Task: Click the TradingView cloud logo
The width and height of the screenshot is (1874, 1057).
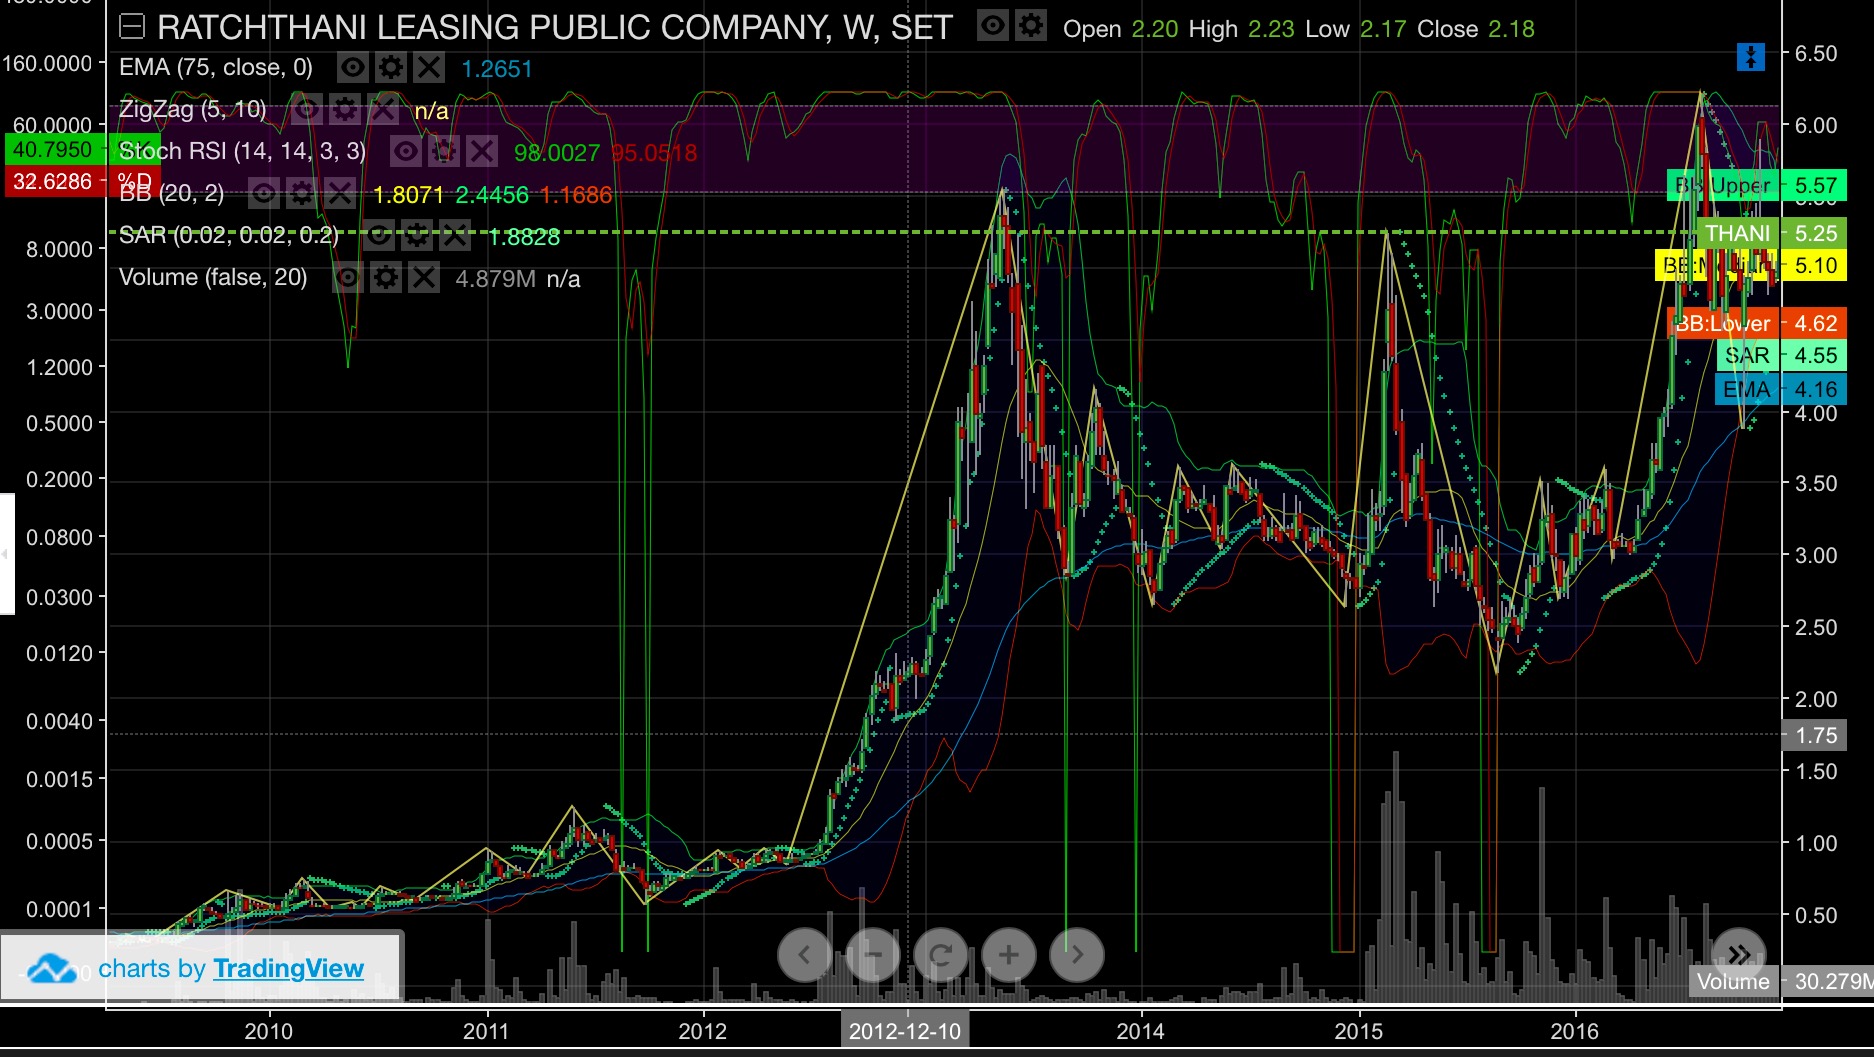Action: pyautogui.click(x=52, y=968)
